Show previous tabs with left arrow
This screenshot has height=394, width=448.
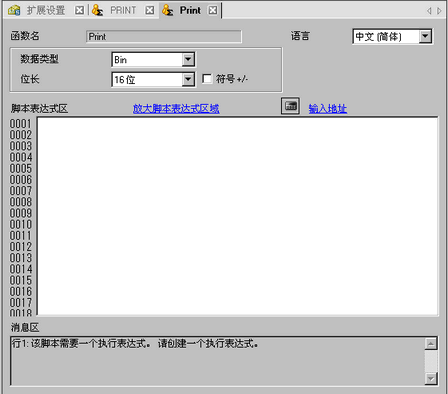click(429, 11)
